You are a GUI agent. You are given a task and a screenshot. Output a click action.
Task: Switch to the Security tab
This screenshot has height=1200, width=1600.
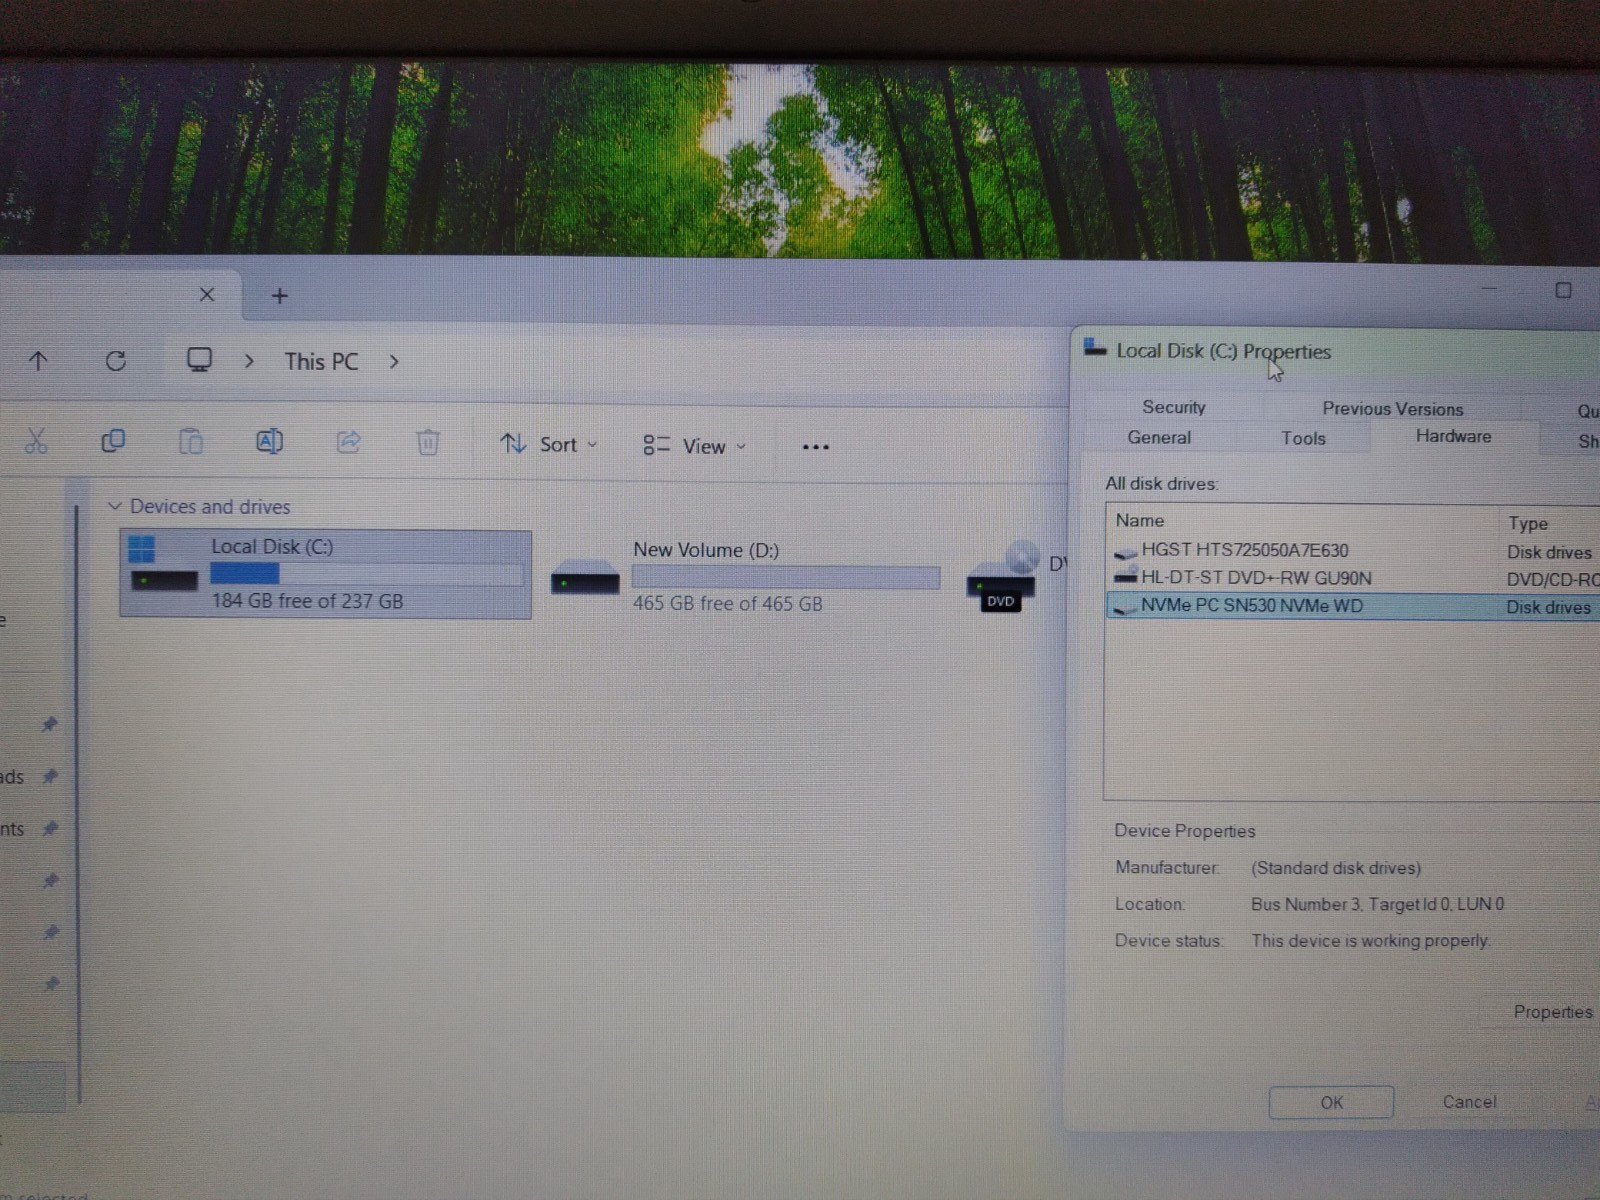[x=1174, y=407]
